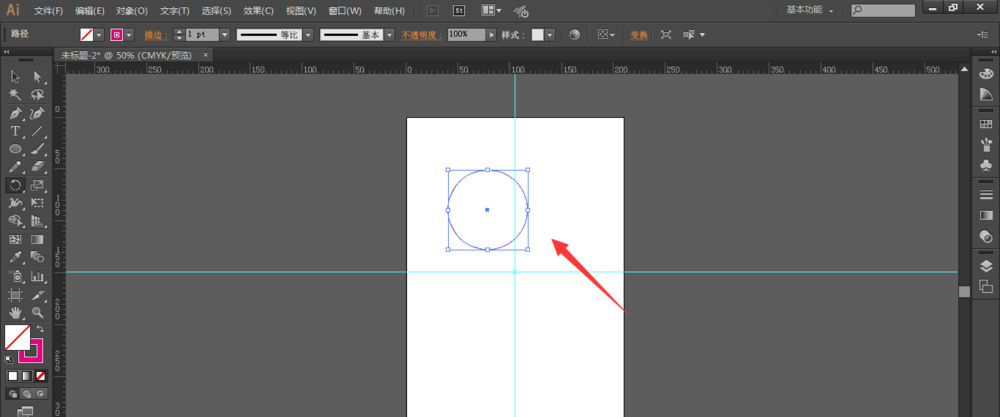The width and height of the screenshot is (1000, 417).
Task: Open the Swatches panel icon
Action: 985,124
